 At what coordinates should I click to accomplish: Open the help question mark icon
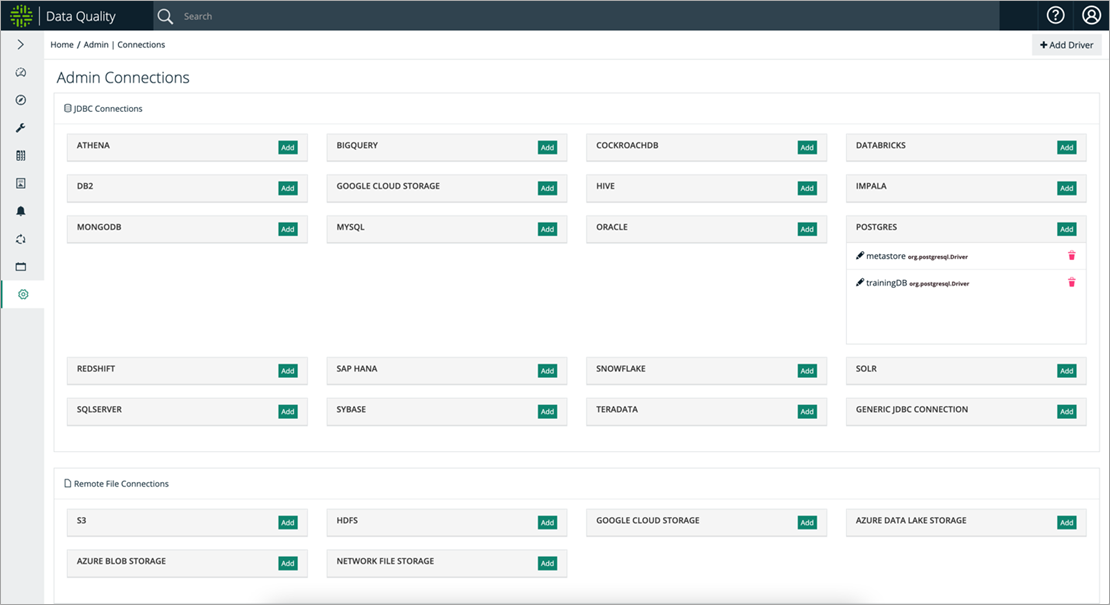point(1055,16)
